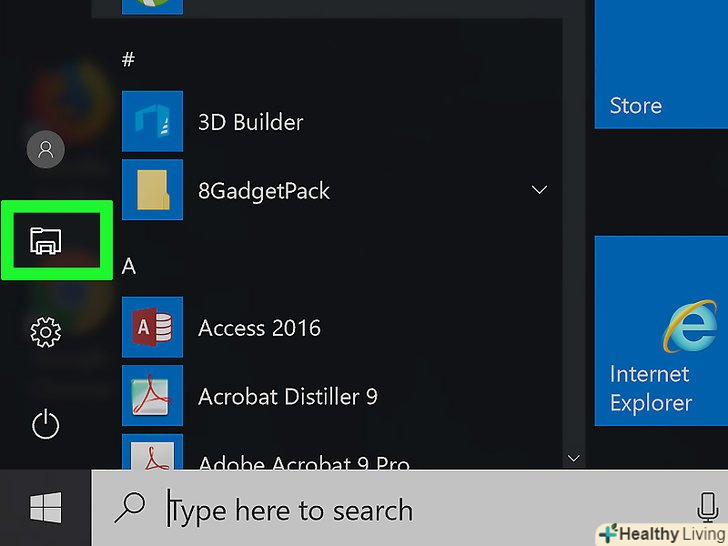The image size is (728, 546).
Task: Click partially visible app icon above "#" header
Action: tap(152, 6)
